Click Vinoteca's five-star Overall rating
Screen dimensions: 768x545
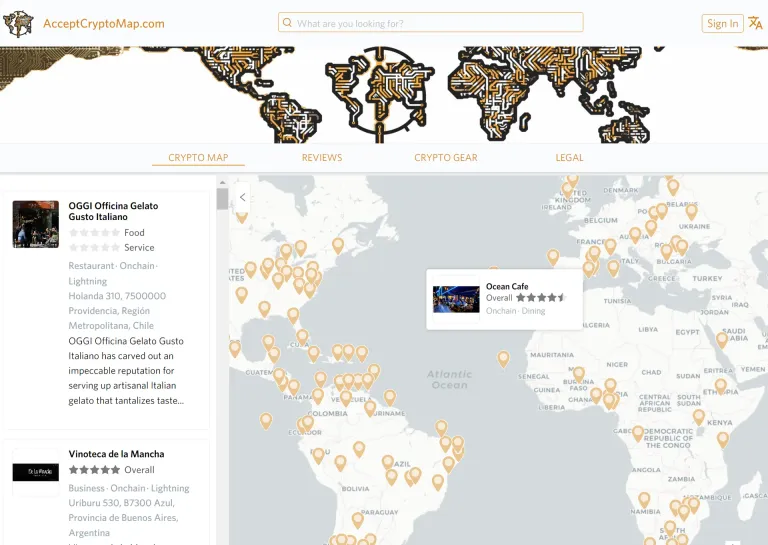pos(94,470)
